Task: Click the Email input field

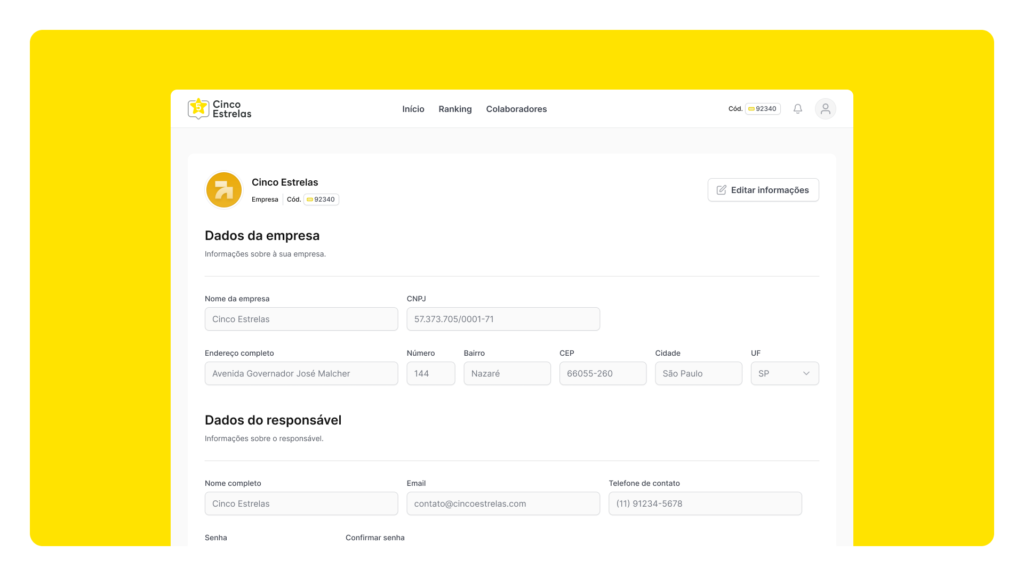Action: coord(502,503)
